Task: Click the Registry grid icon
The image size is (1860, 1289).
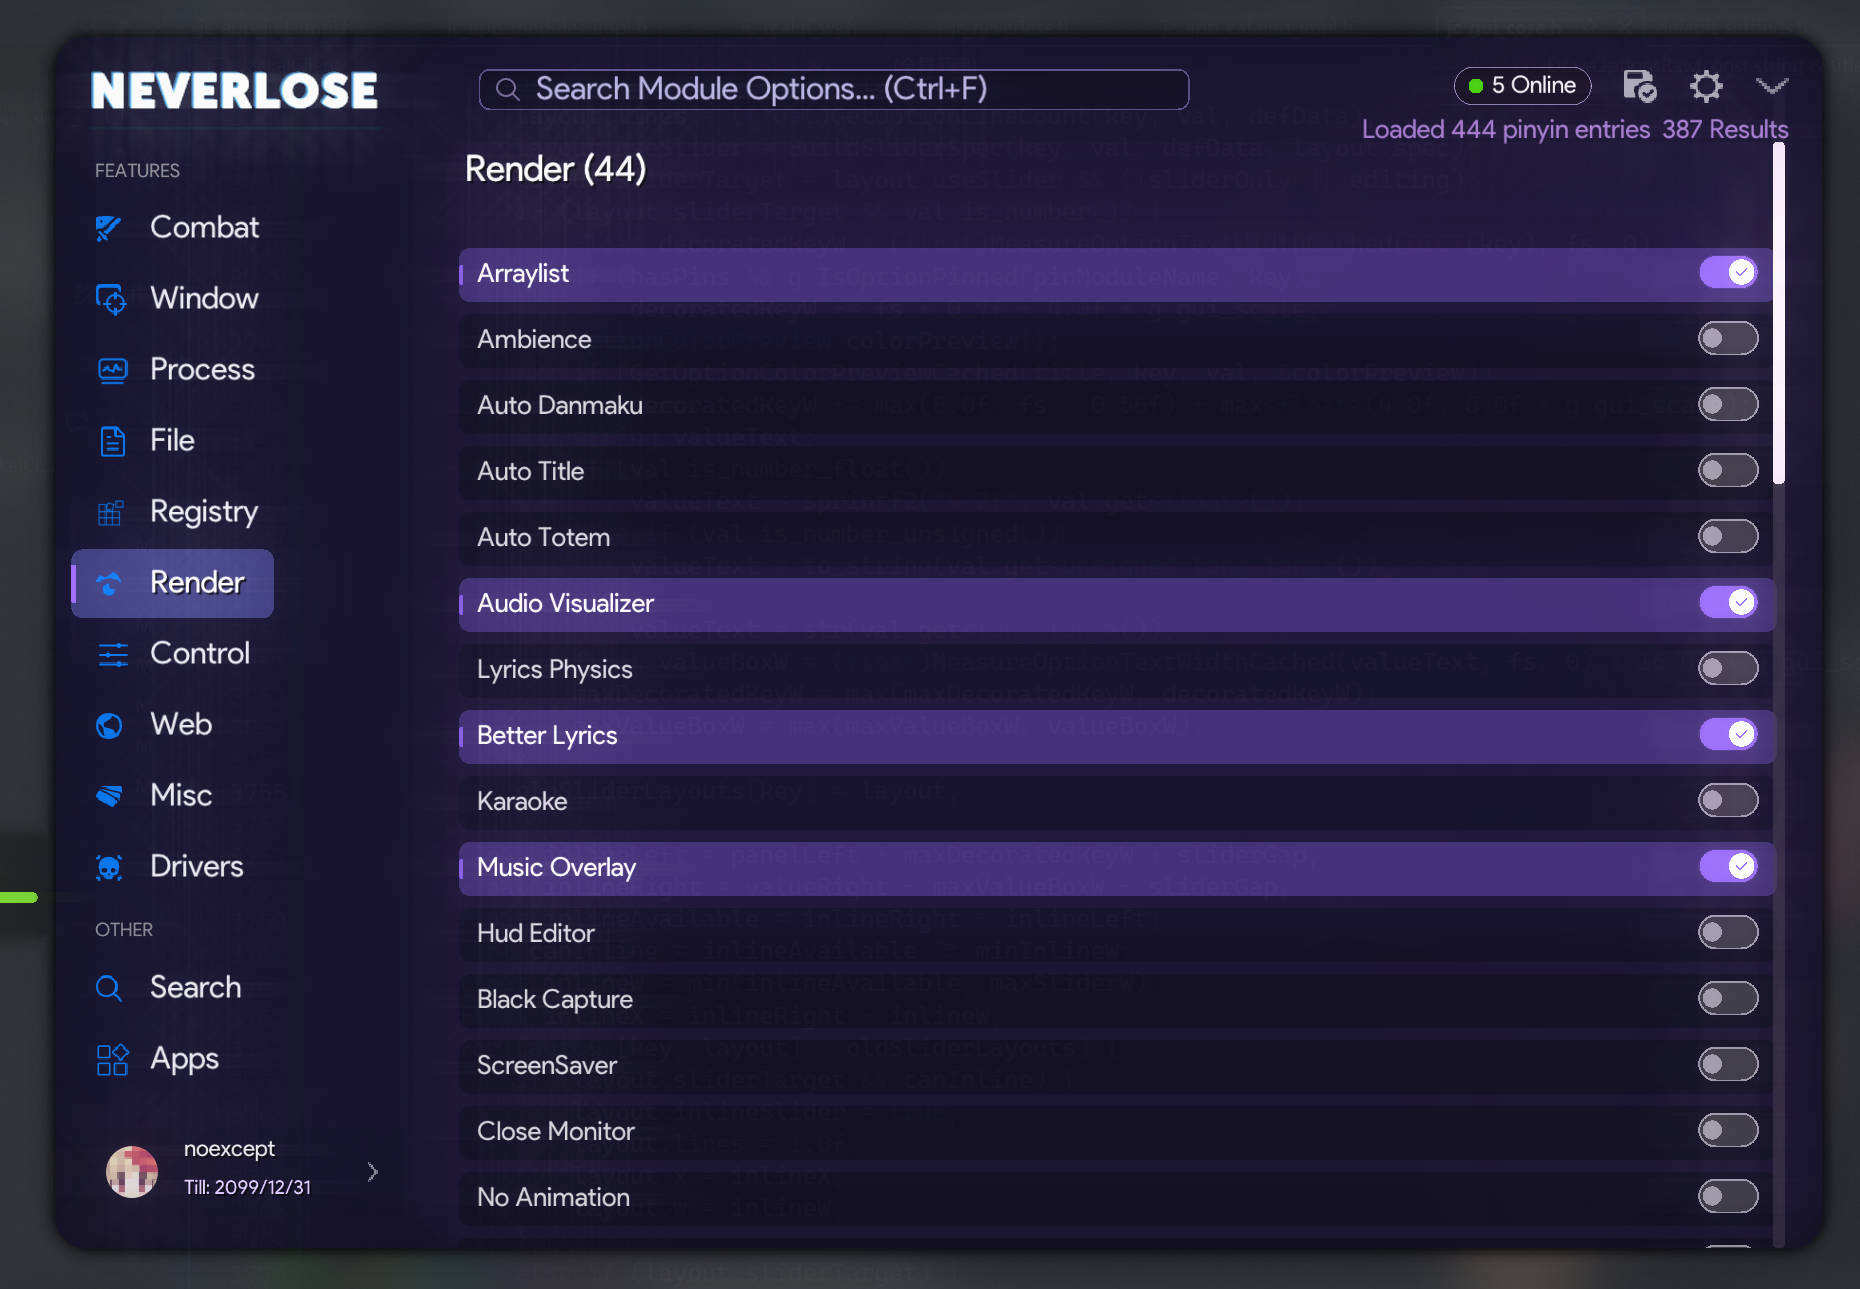Action: (110, 512)
